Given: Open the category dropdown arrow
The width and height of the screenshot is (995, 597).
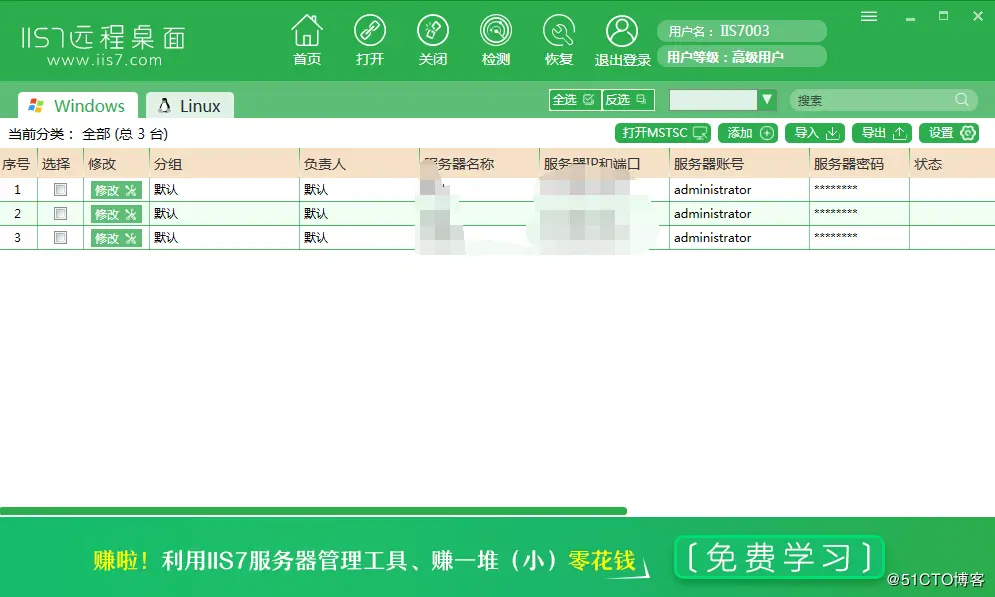Looking at the screenshot, I should 767,100.
